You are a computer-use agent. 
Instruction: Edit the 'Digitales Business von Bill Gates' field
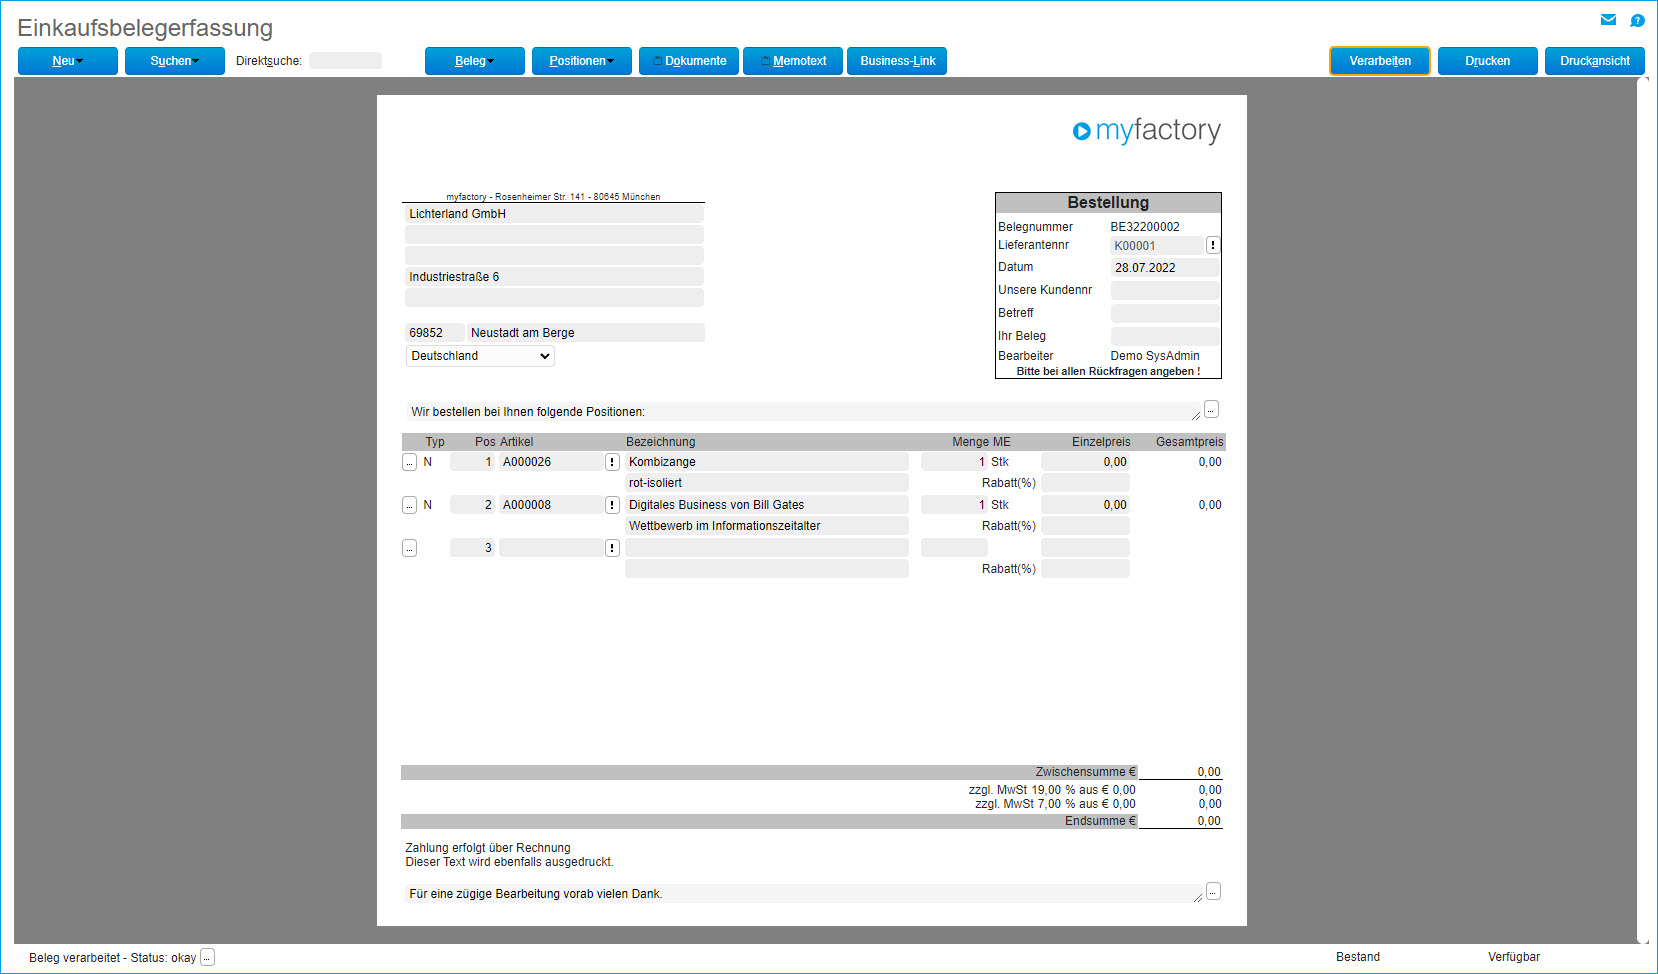[767, 505]
